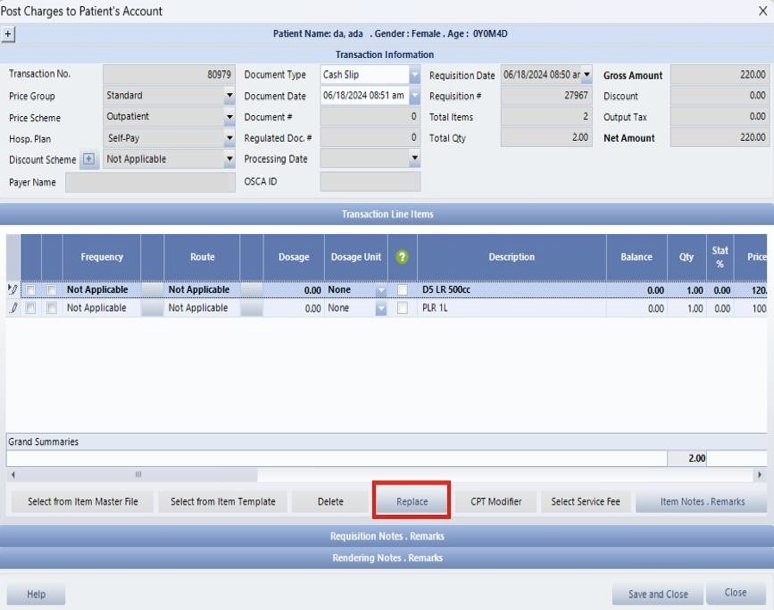Open the Hosp. Plan dropdown

click(229, 138)
